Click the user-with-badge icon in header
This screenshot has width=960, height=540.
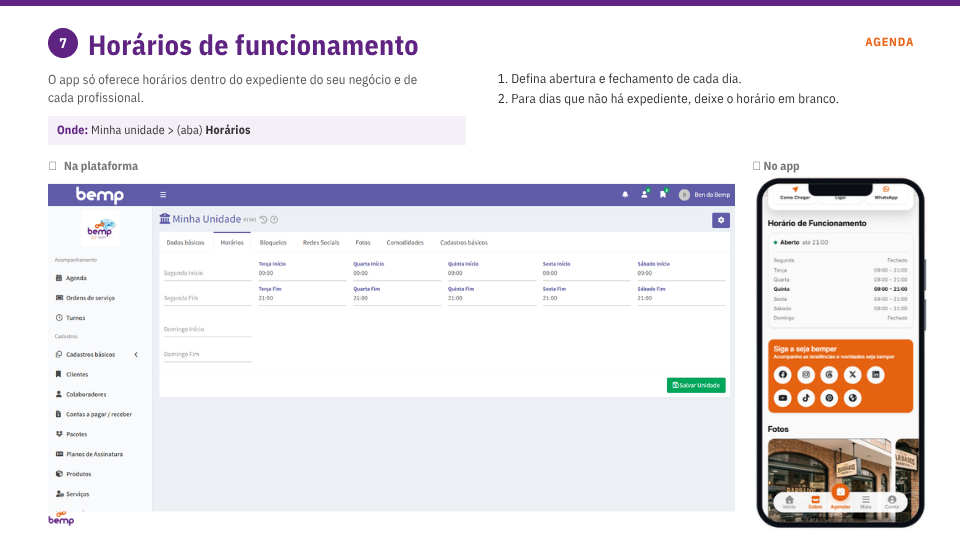click(x=644, y=194)
